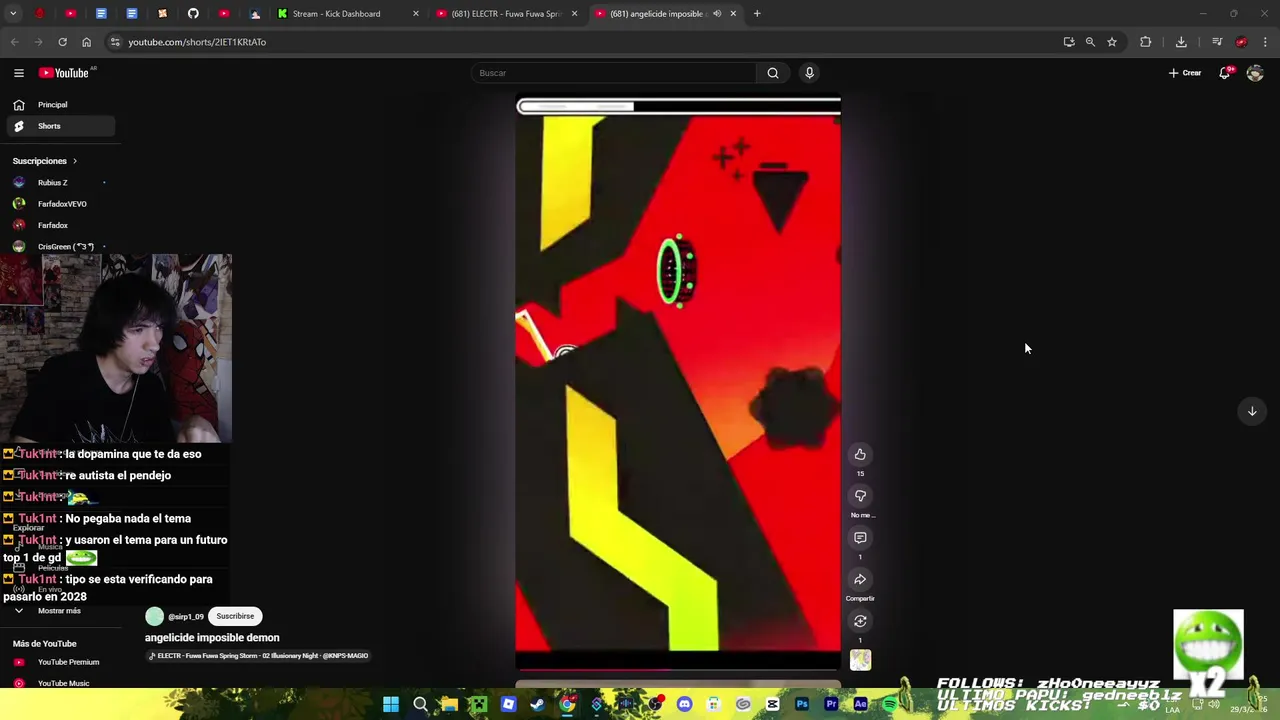Subscribe with the Suscribirse button
This screenshot has height=720, width=1280.
coord(235,616)
